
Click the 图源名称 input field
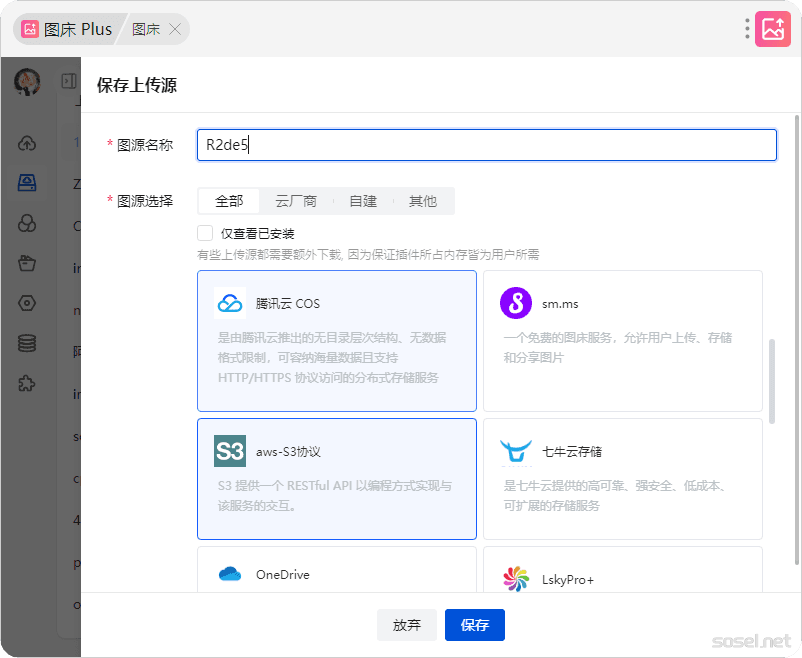(487, 145)
